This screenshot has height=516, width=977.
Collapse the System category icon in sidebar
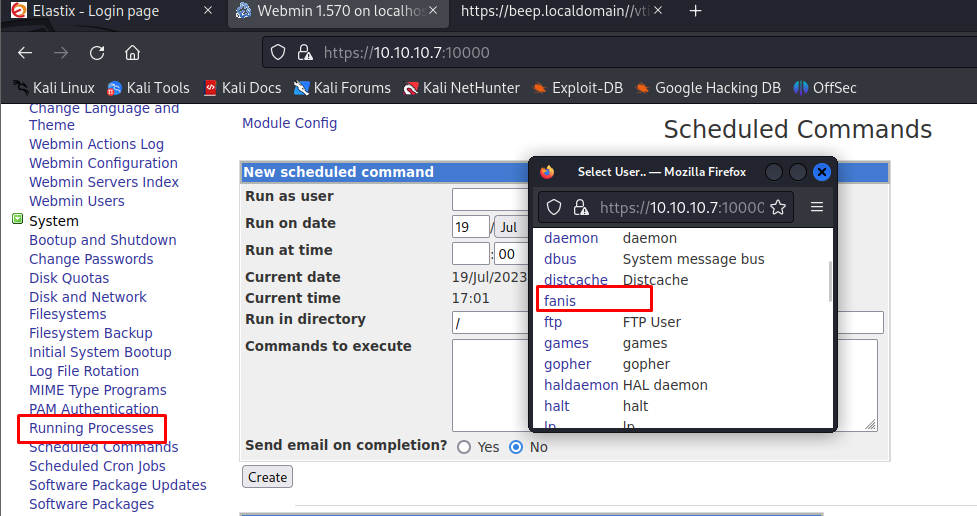17,219
